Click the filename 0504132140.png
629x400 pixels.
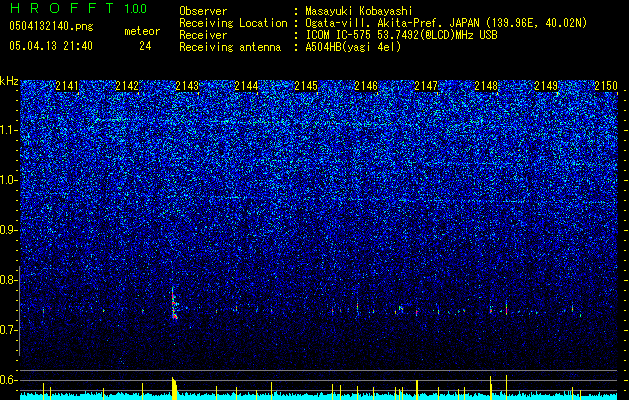(x=51, y=26)
